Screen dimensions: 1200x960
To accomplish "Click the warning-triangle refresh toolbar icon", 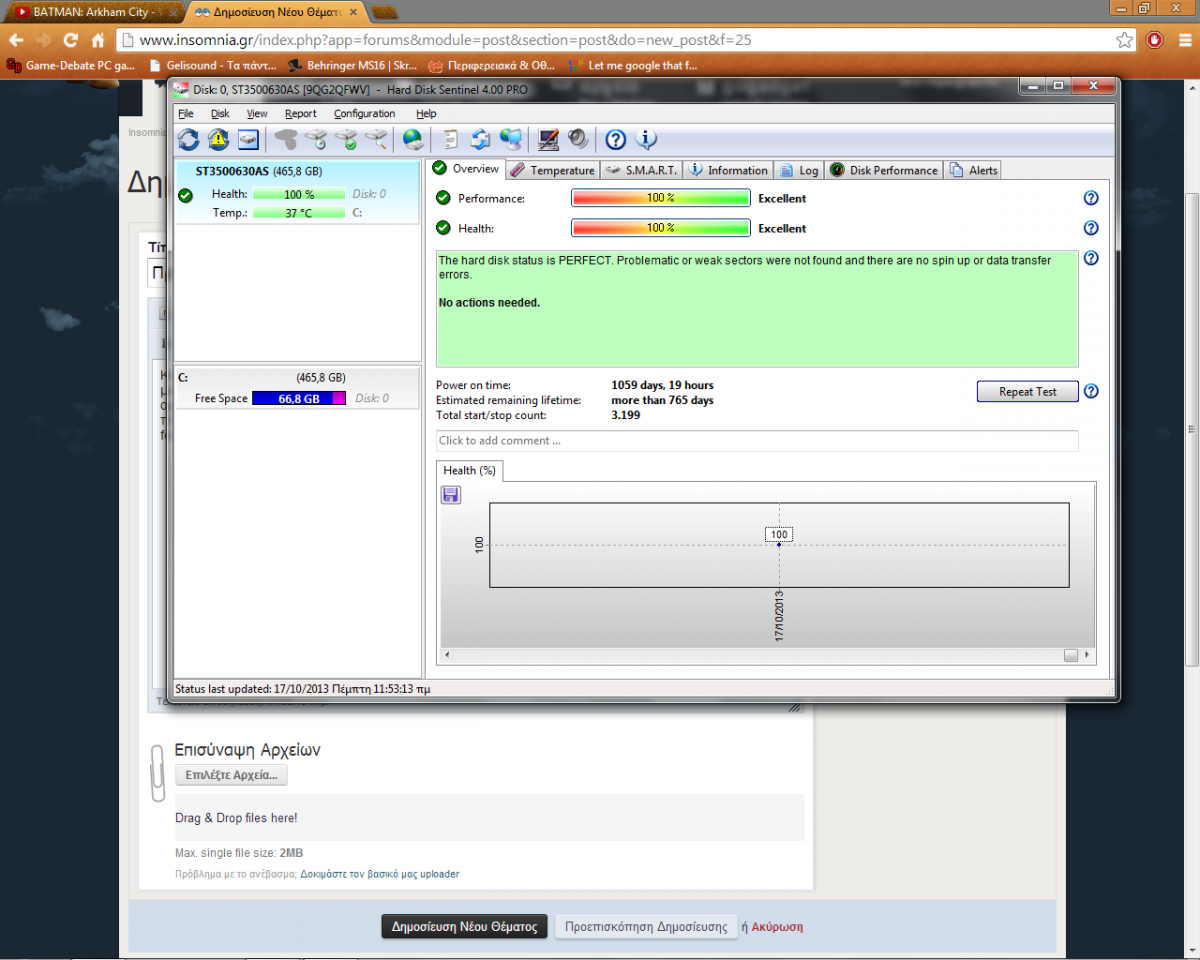I will 218,139.
